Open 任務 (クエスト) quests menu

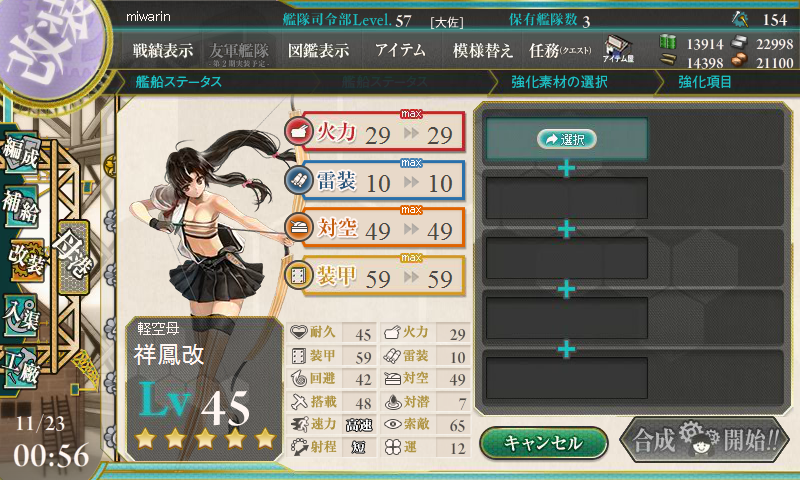(560, 50)
